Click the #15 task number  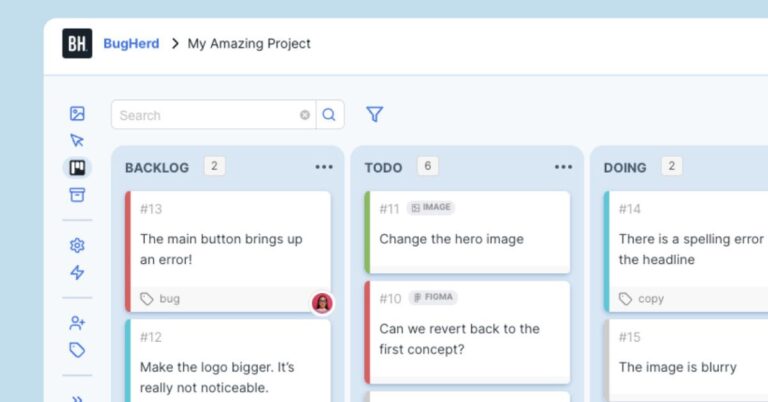pyautogui.click(x=629, y=337)
